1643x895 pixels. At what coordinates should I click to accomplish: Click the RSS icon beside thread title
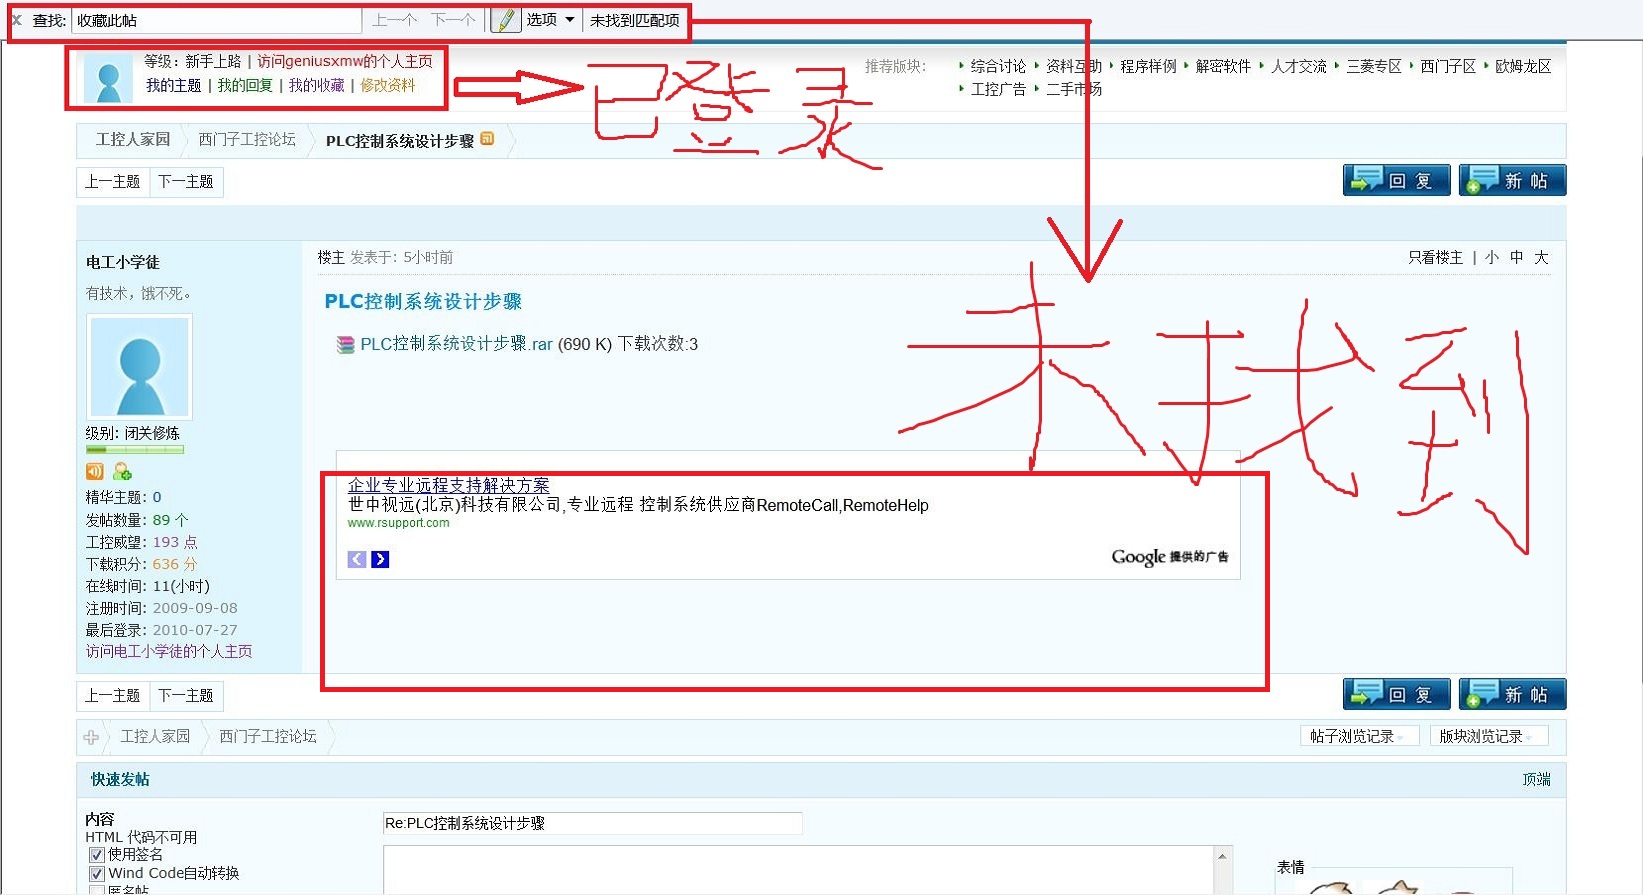[488, 139]
